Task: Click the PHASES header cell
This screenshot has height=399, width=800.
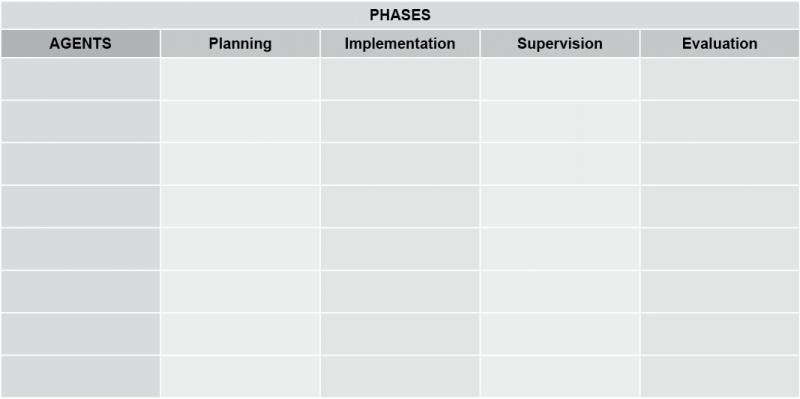Action: click(400, 15)
